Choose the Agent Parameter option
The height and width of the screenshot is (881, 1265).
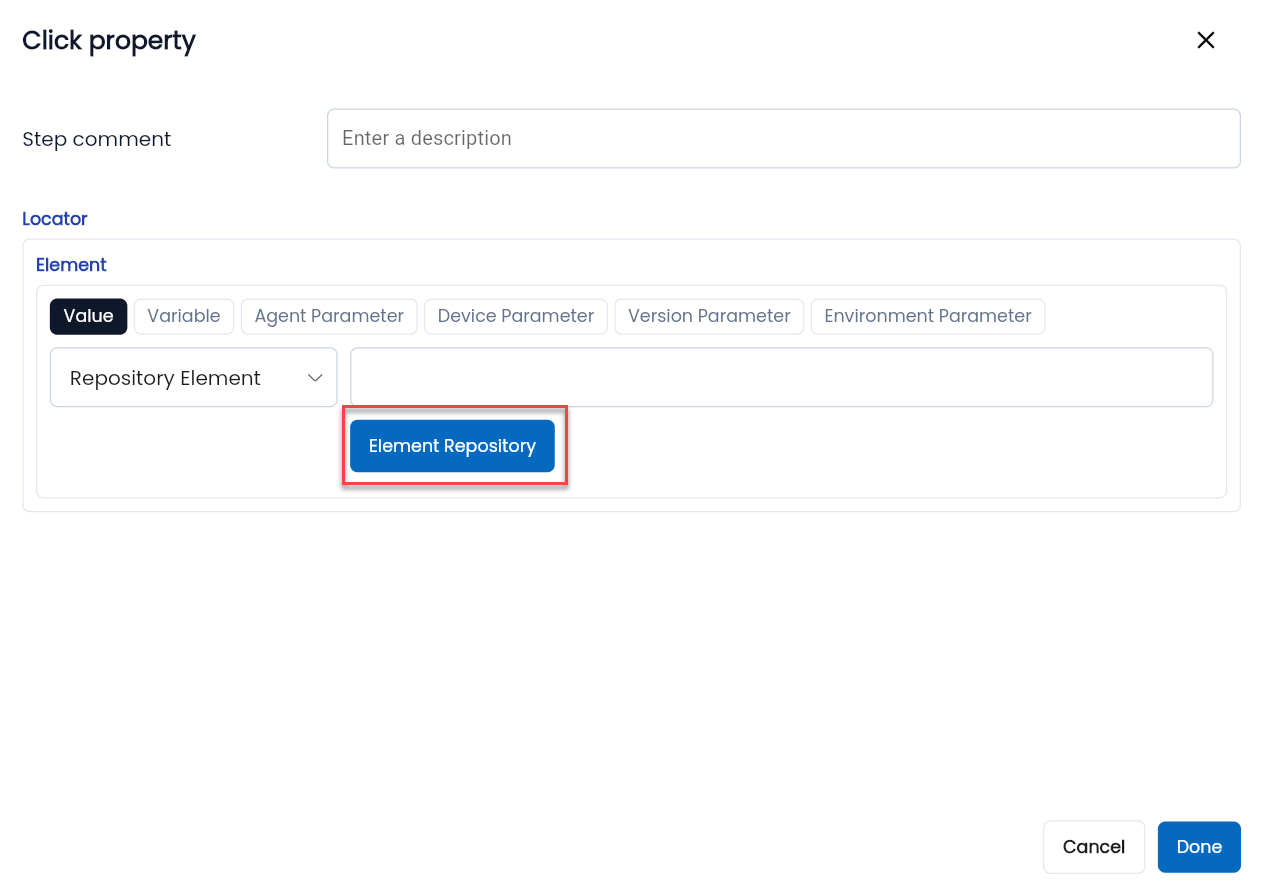click(329, 316)
